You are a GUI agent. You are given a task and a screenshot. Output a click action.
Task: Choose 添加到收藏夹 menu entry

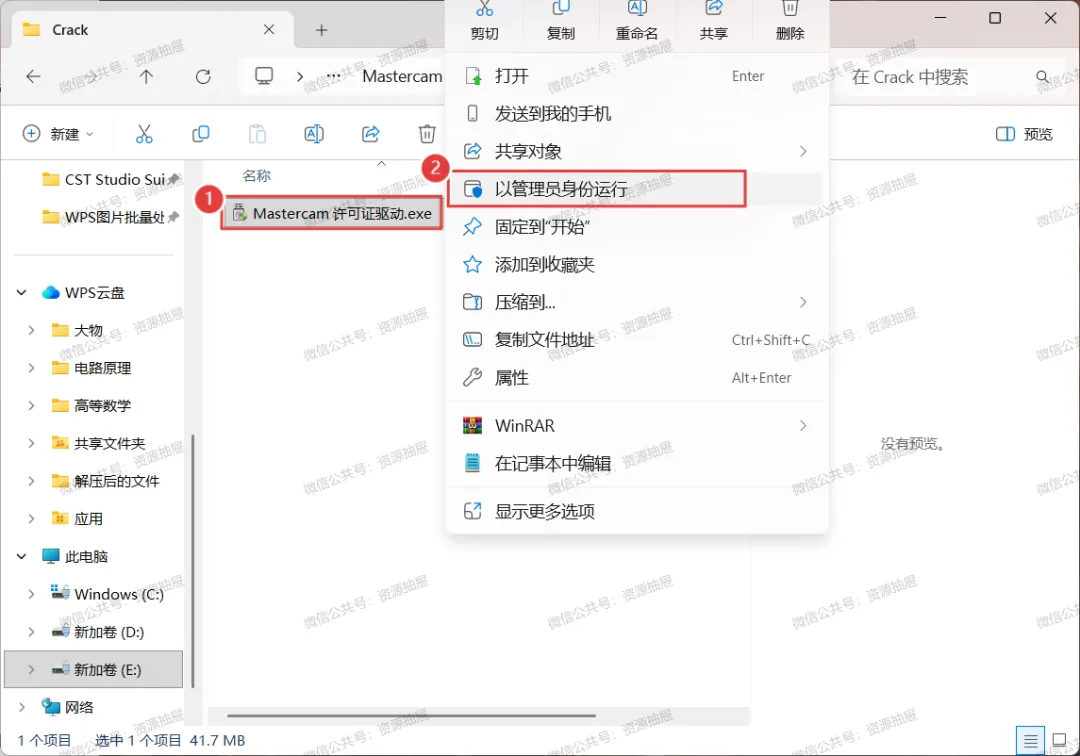[636, 264]
